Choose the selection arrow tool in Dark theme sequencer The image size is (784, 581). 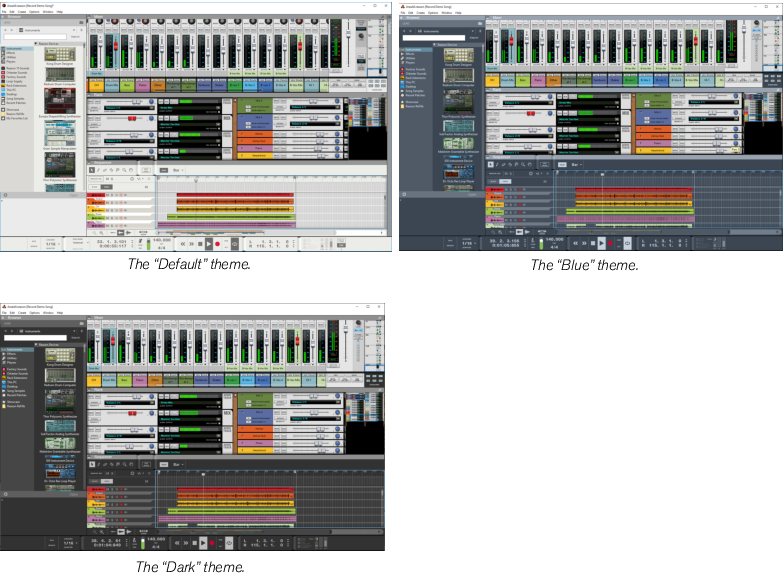pos(91,464)
